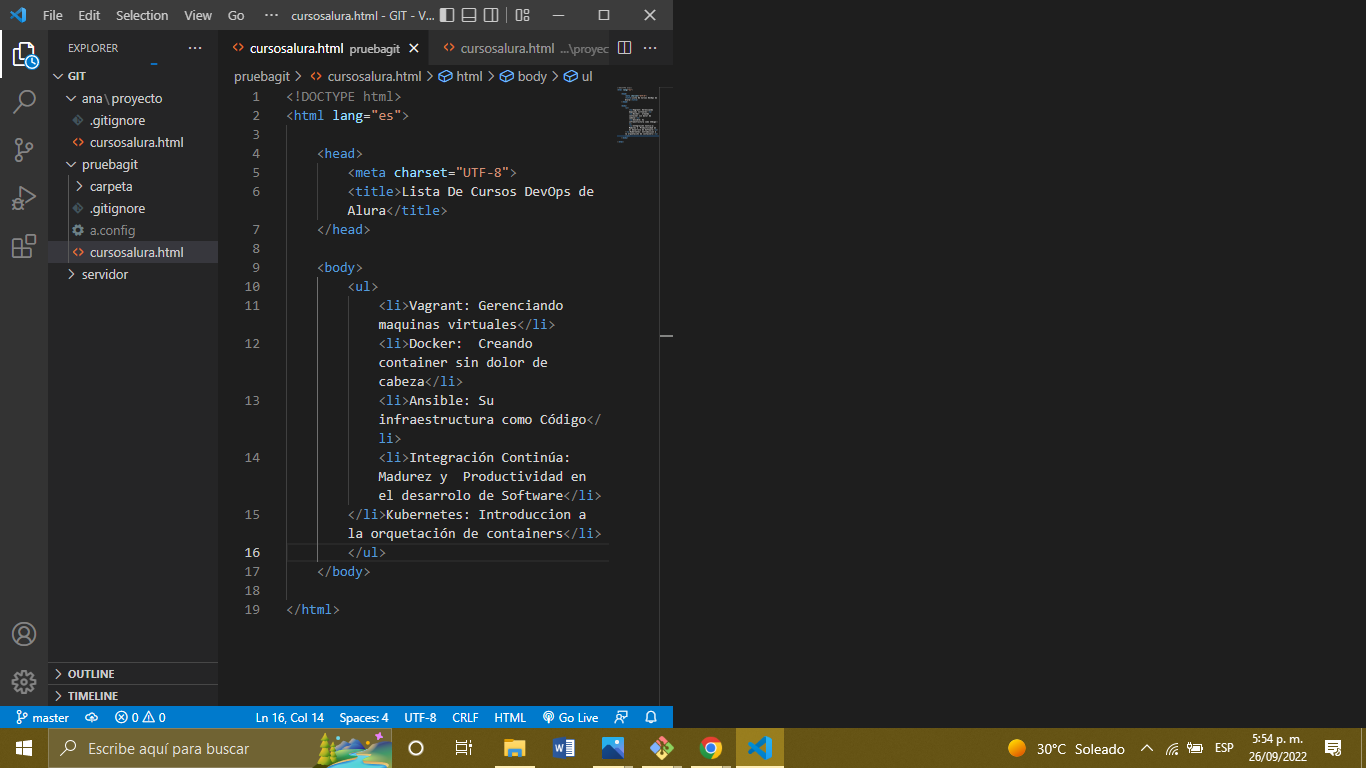The image size is (1366, 768).
Task: Collapse the pruebagit folder
Action: tap(133, 164)
